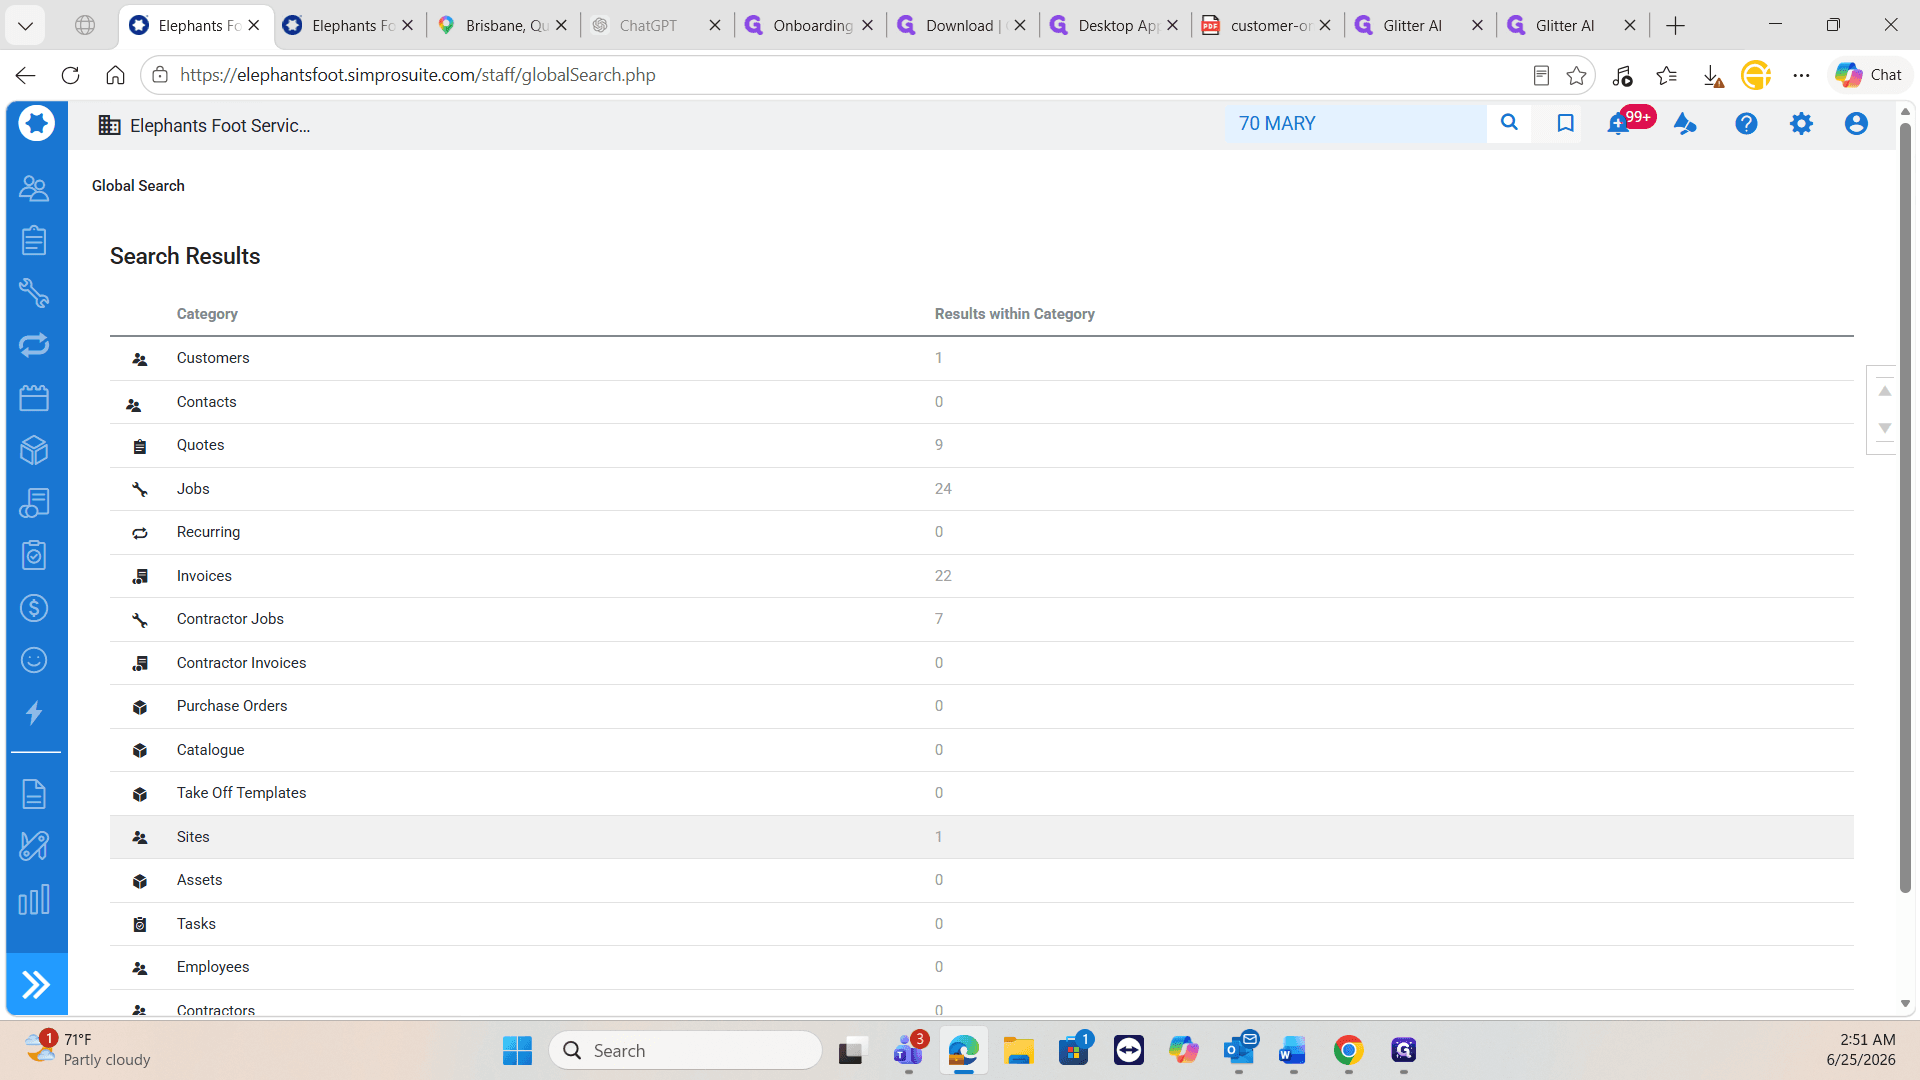The image size is (1920, 1080).
Task: Click Contractor Invoices category text
Action: coord(241,663)
